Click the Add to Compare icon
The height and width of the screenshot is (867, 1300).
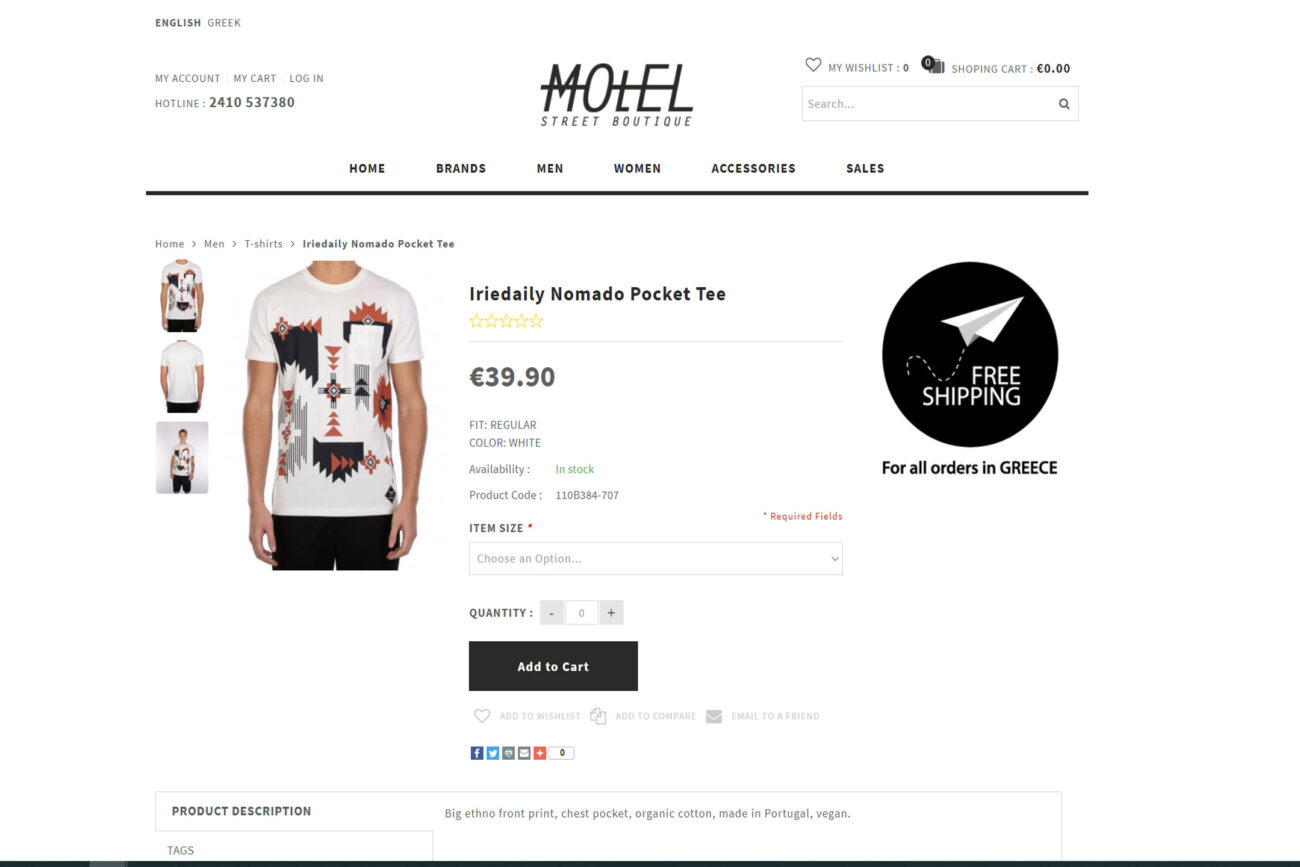598,716
